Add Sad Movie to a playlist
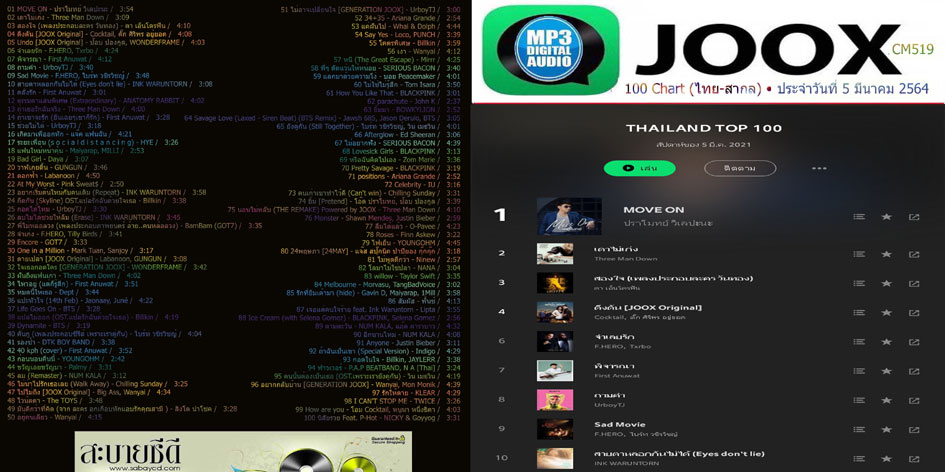945x472 pixels. pos(859,429)
